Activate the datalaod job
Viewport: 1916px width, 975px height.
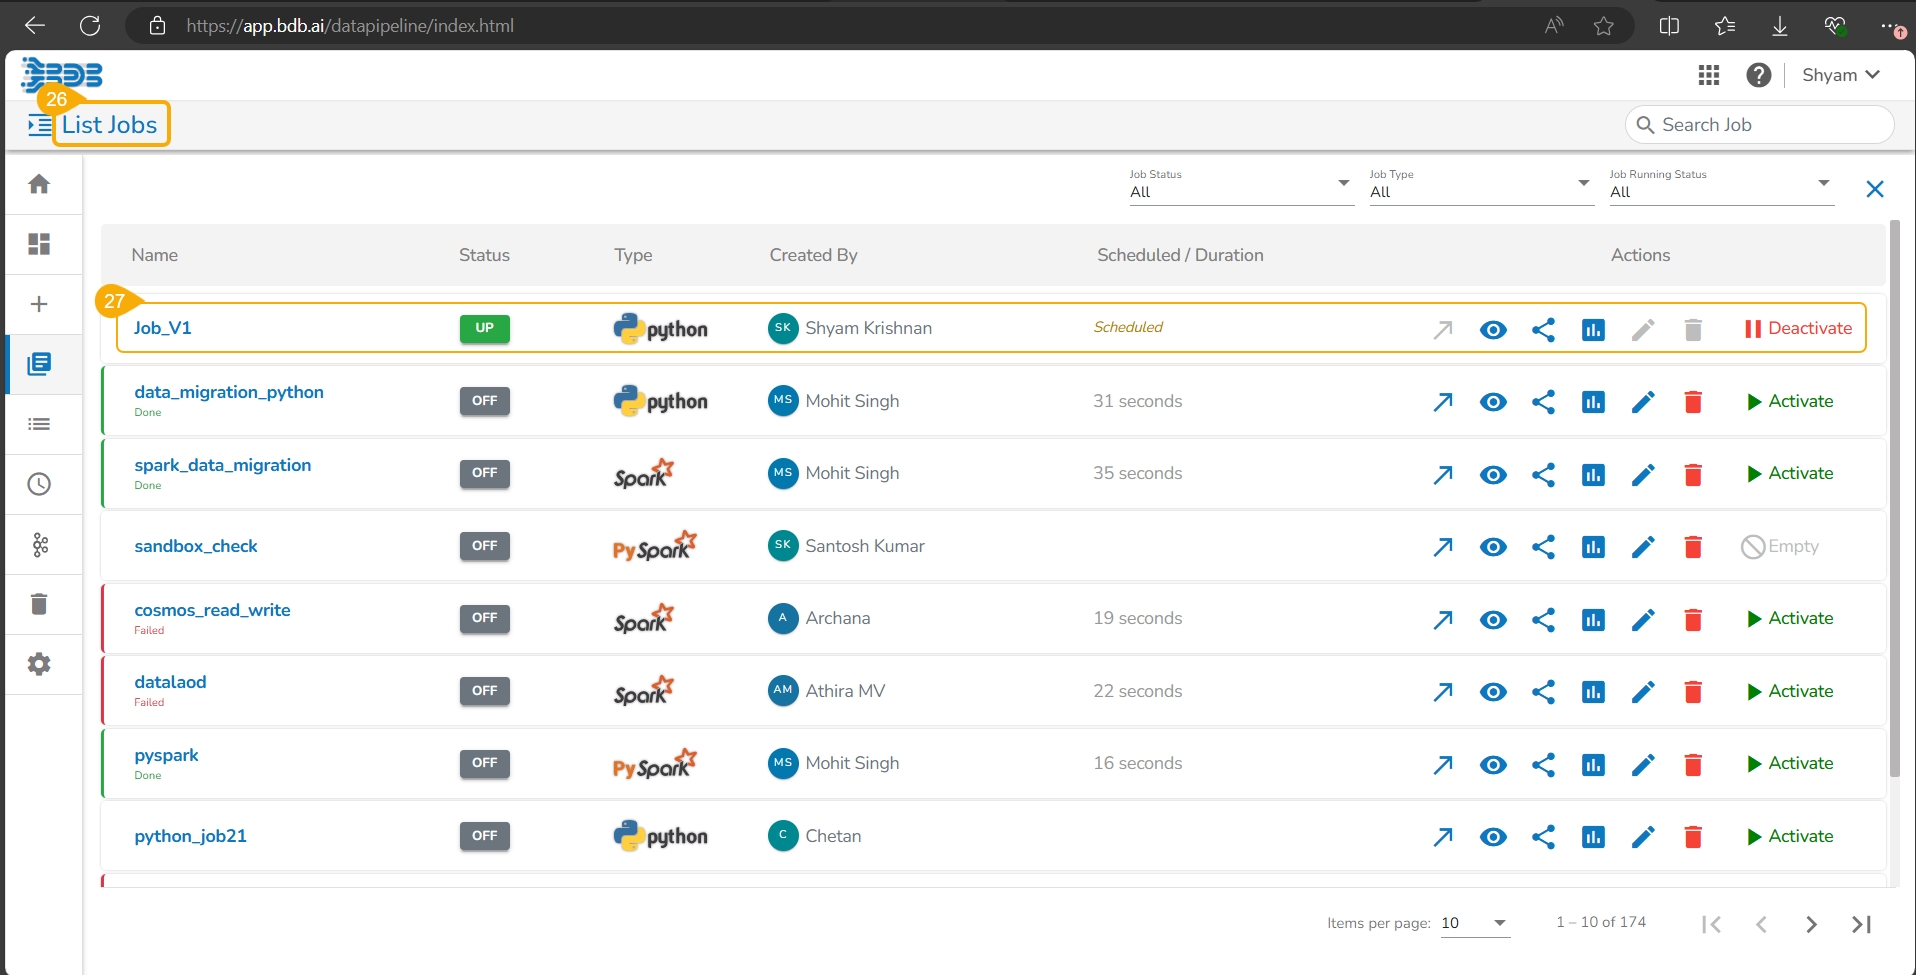click(1790, 692)
